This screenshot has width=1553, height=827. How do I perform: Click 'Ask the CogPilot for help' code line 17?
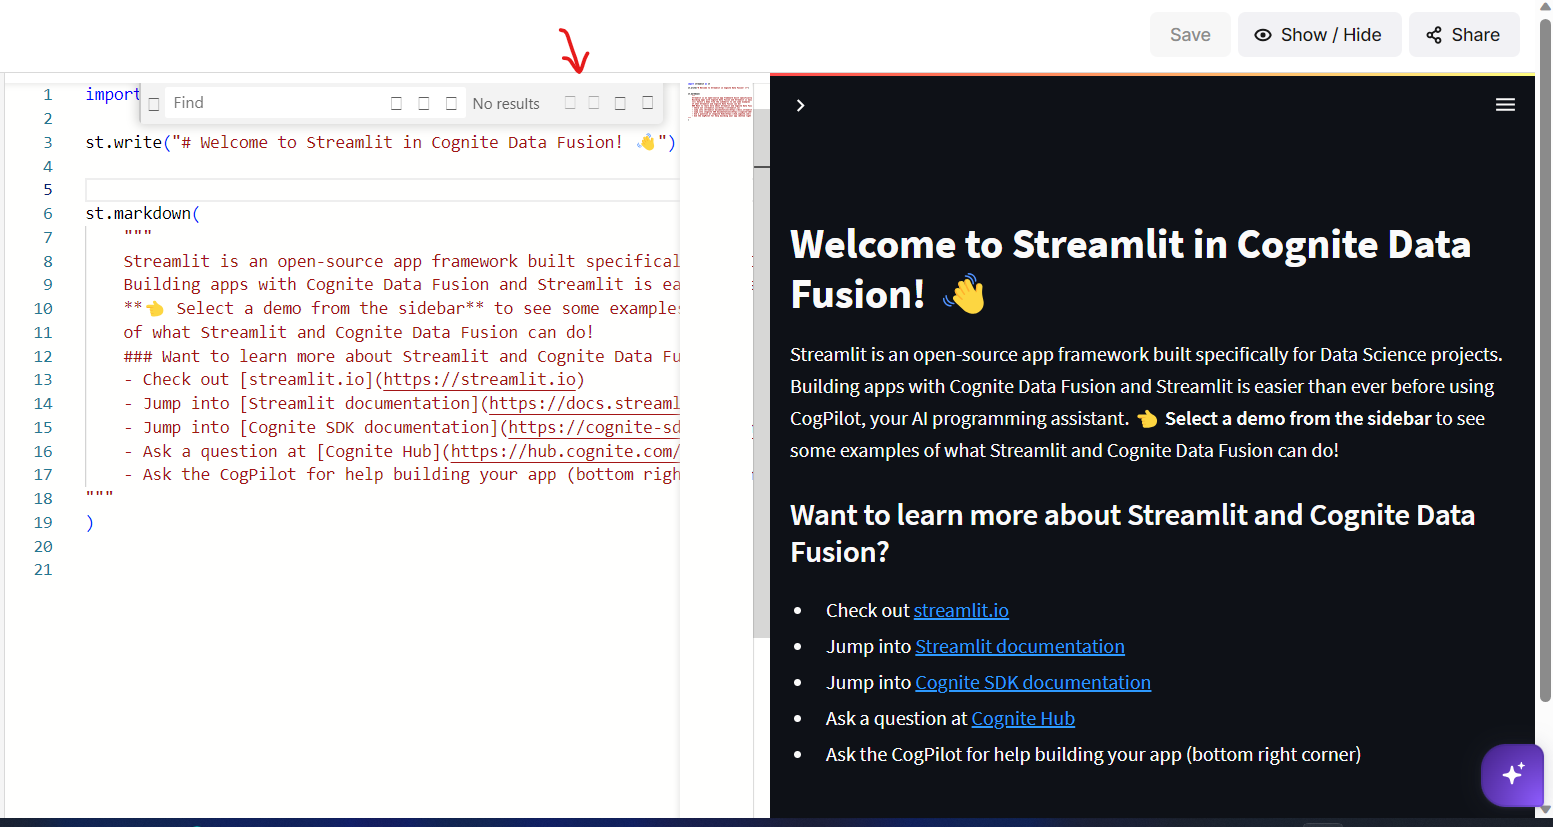[x=401, y=474]
